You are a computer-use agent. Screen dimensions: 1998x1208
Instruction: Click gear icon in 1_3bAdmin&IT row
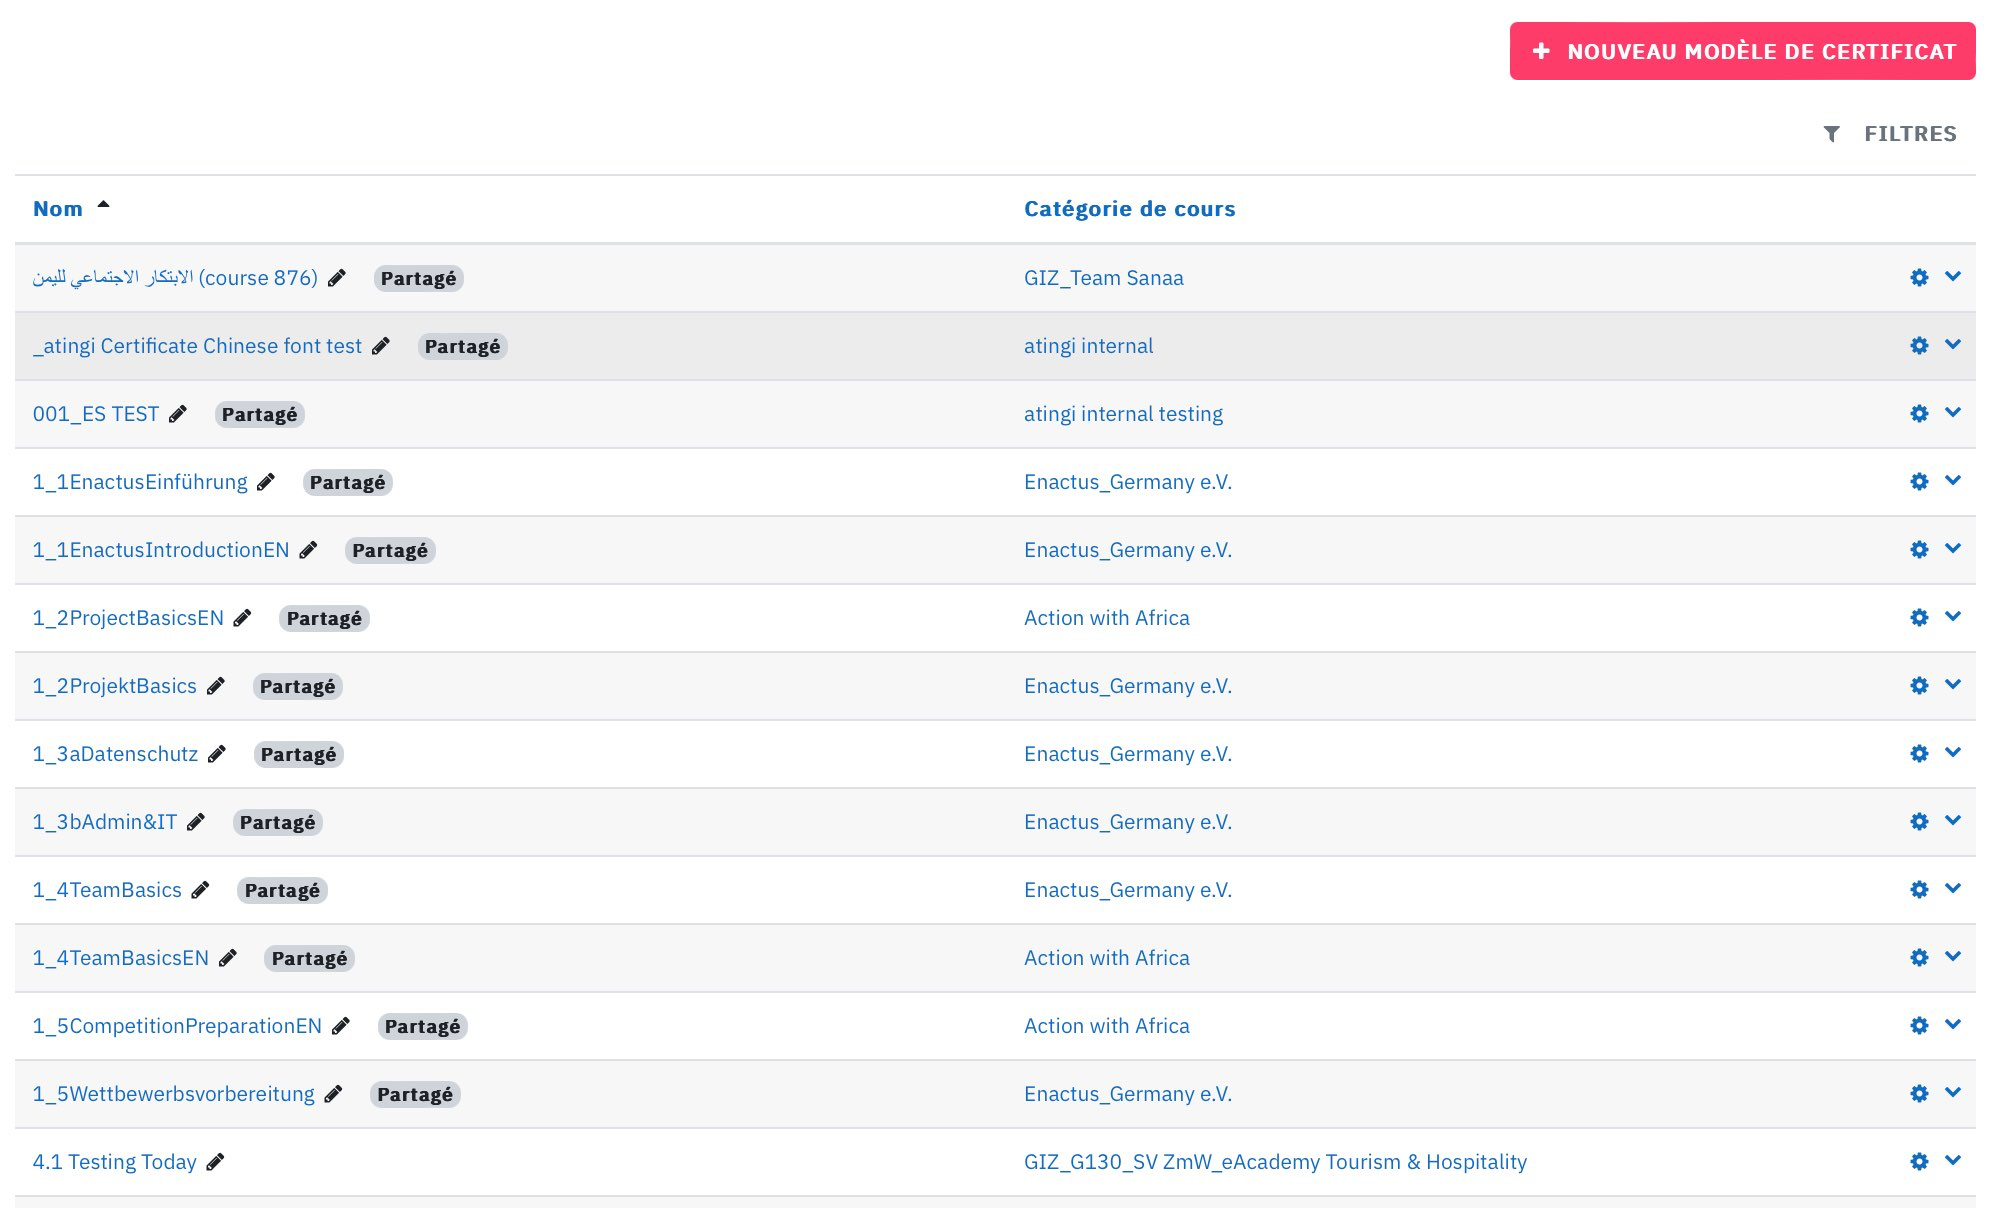point(1919,822)
